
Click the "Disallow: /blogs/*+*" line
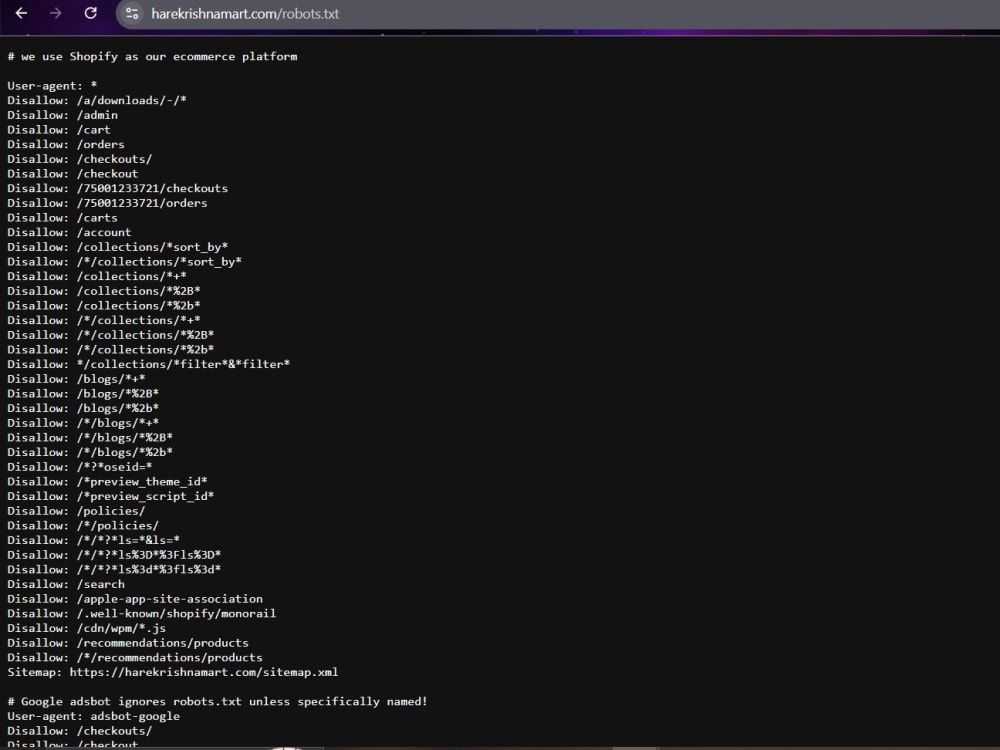click(77, 379)
